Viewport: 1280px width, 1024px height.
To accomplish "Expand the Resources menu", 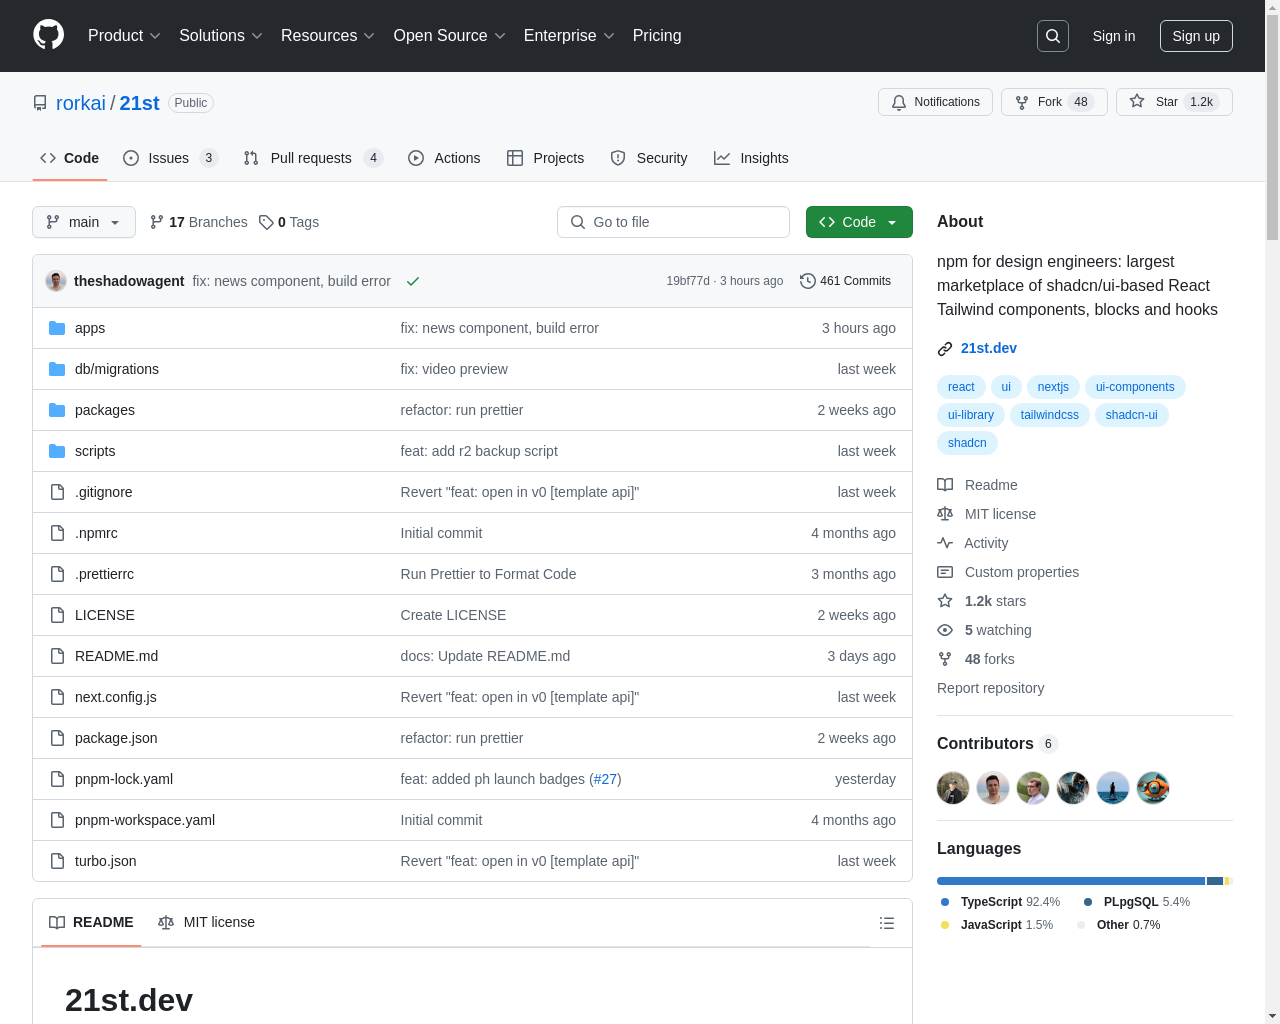I will 328,36.
